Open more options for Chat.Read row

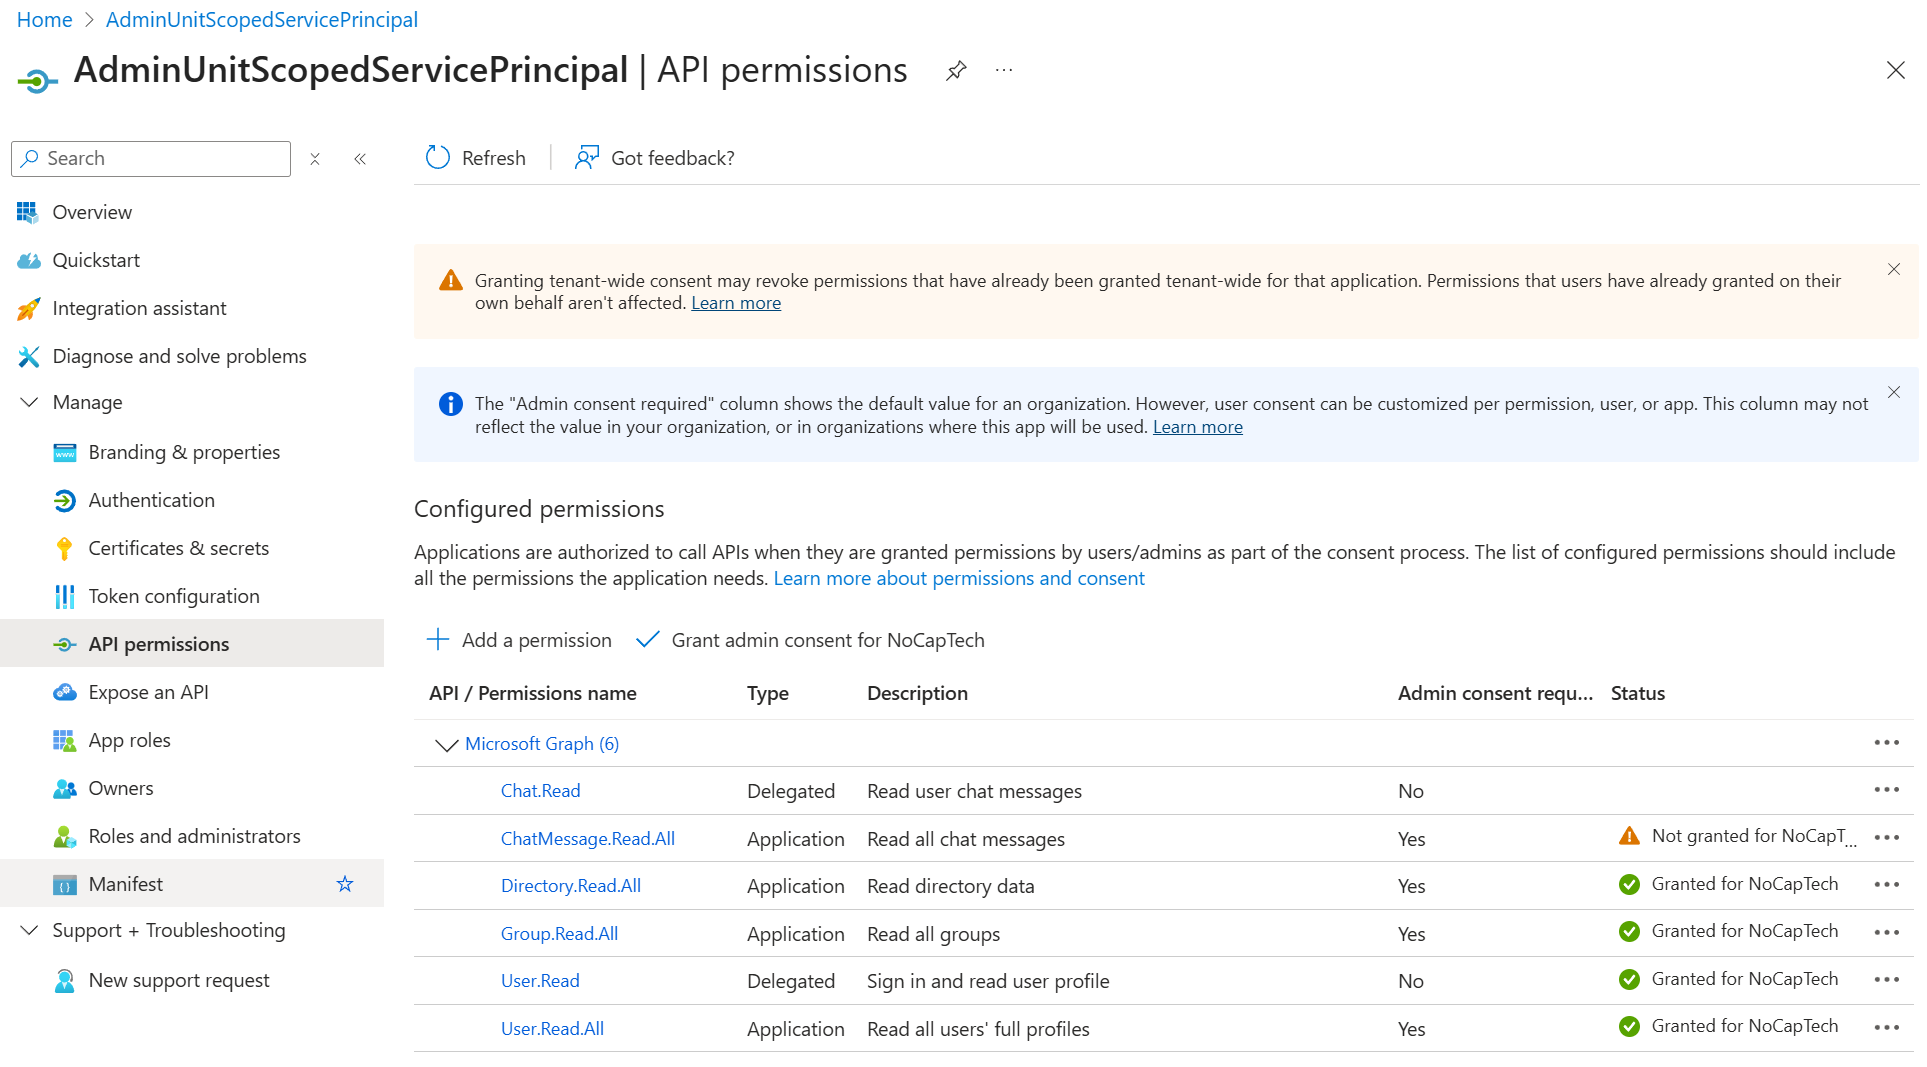[x=1886, y=790]
